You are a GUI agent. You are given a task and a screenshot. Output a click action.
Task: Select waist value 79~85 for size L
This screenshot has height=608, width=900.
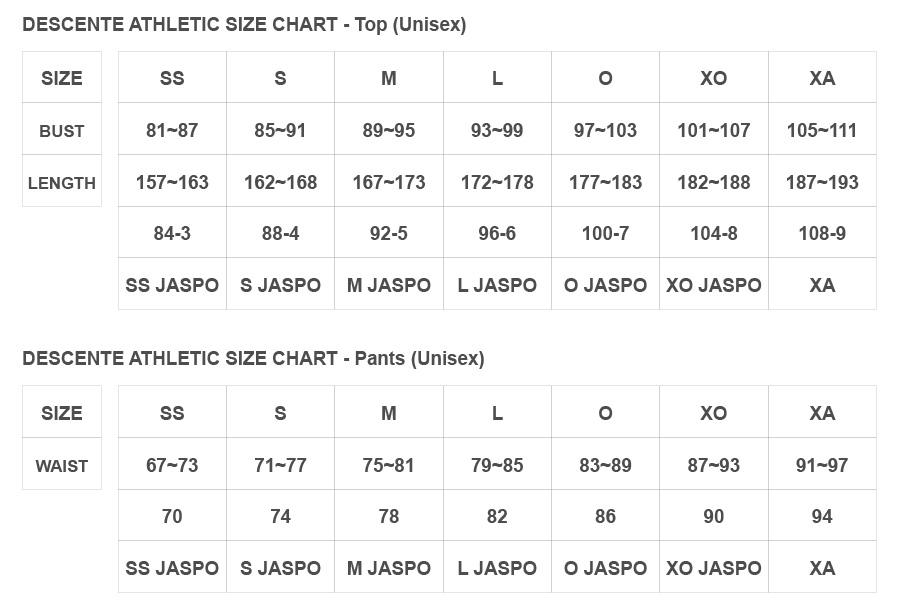click(x=497, y=465)
